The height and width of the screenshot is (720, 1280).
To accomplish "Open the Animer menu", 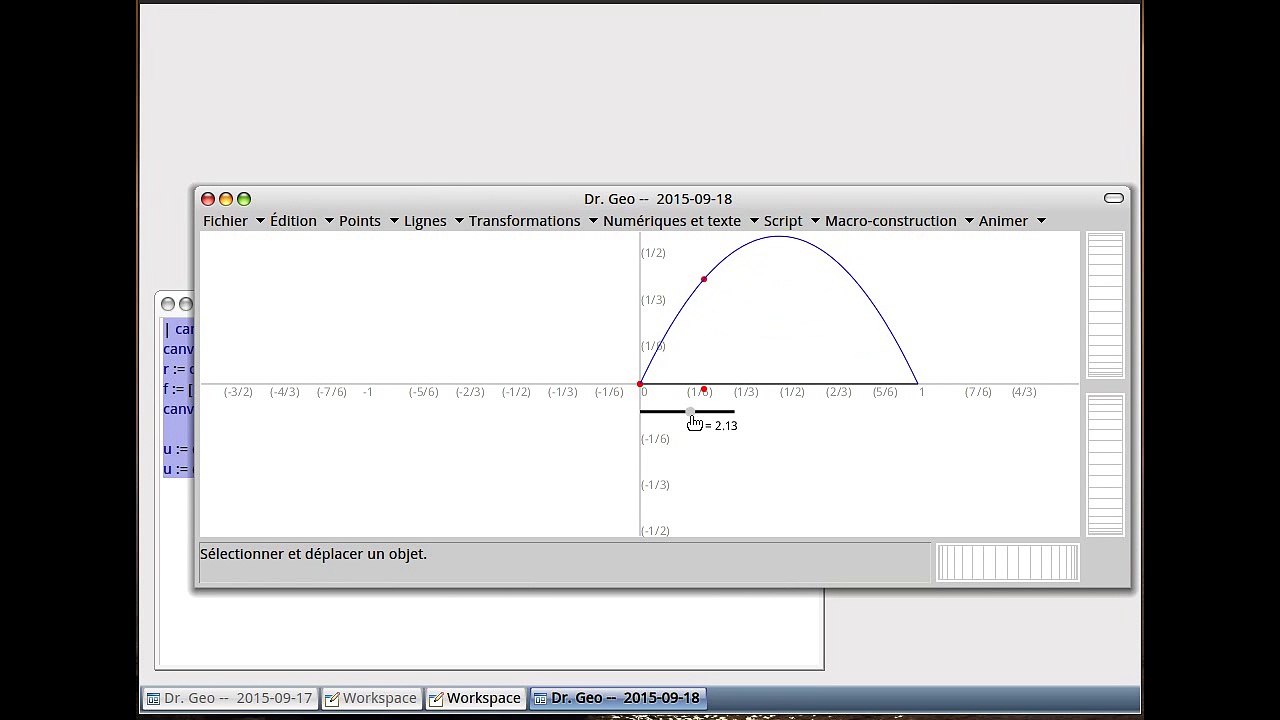I will click(1003, 221).
